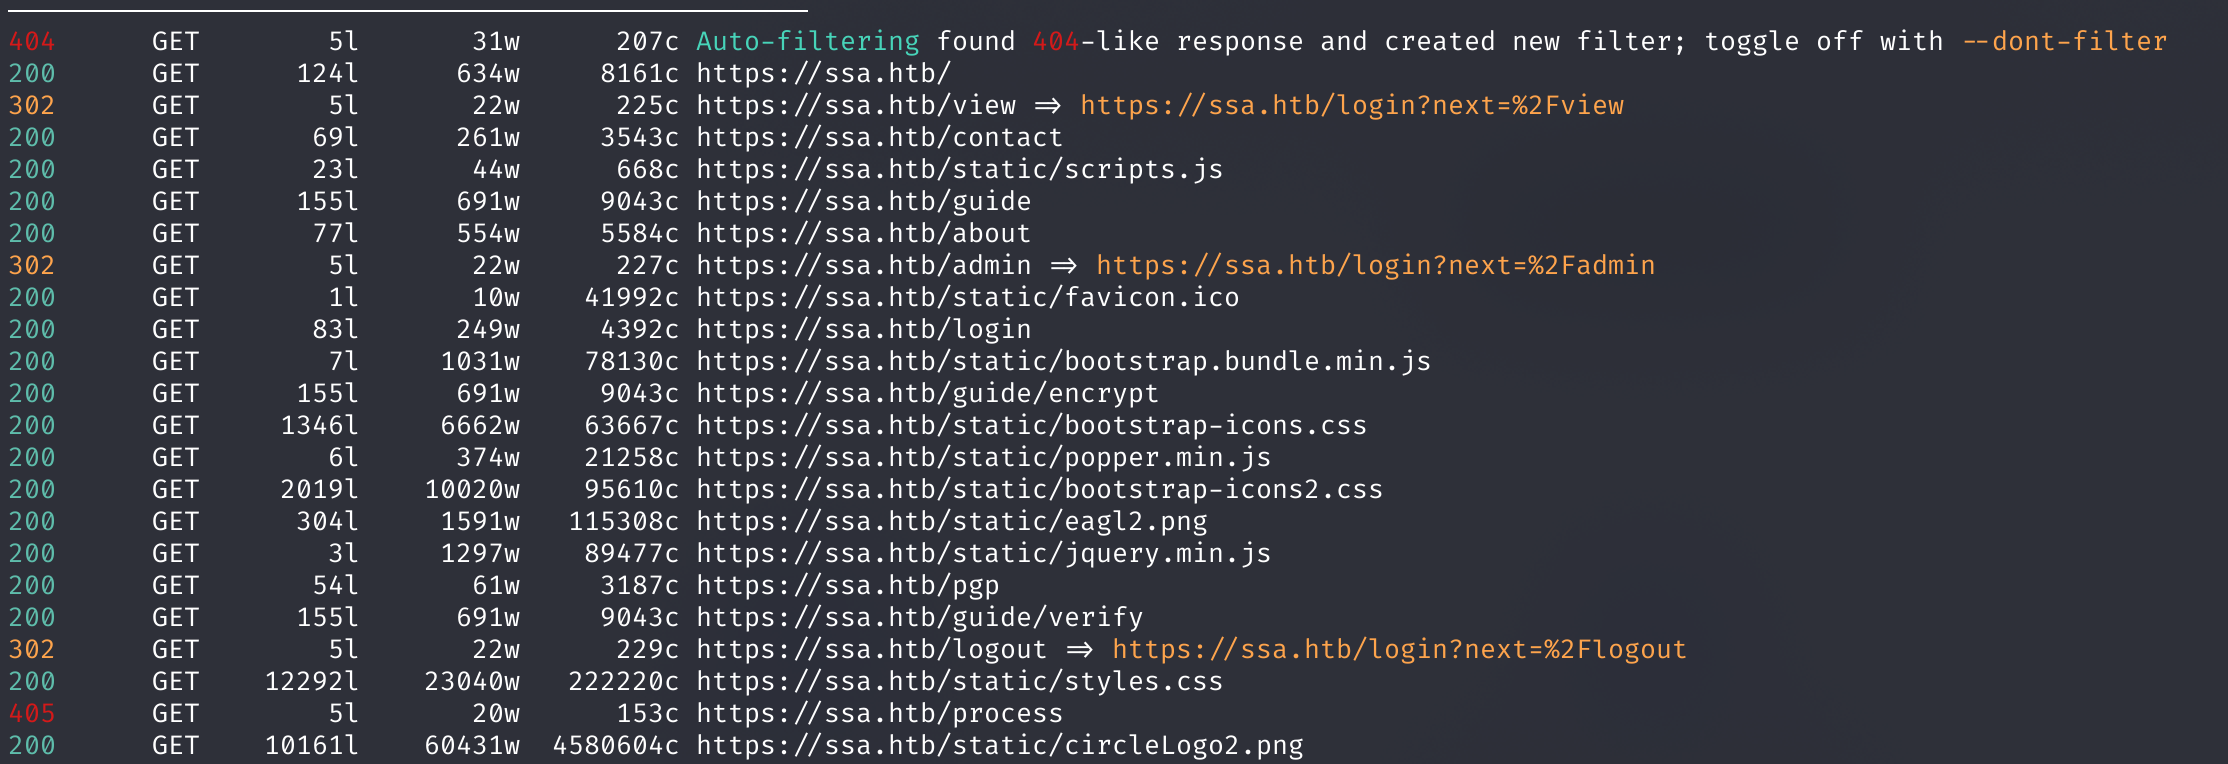This screenshot has width=2228, height=764.
Task: Click the red 405 status code
Action: pos(32,714)
